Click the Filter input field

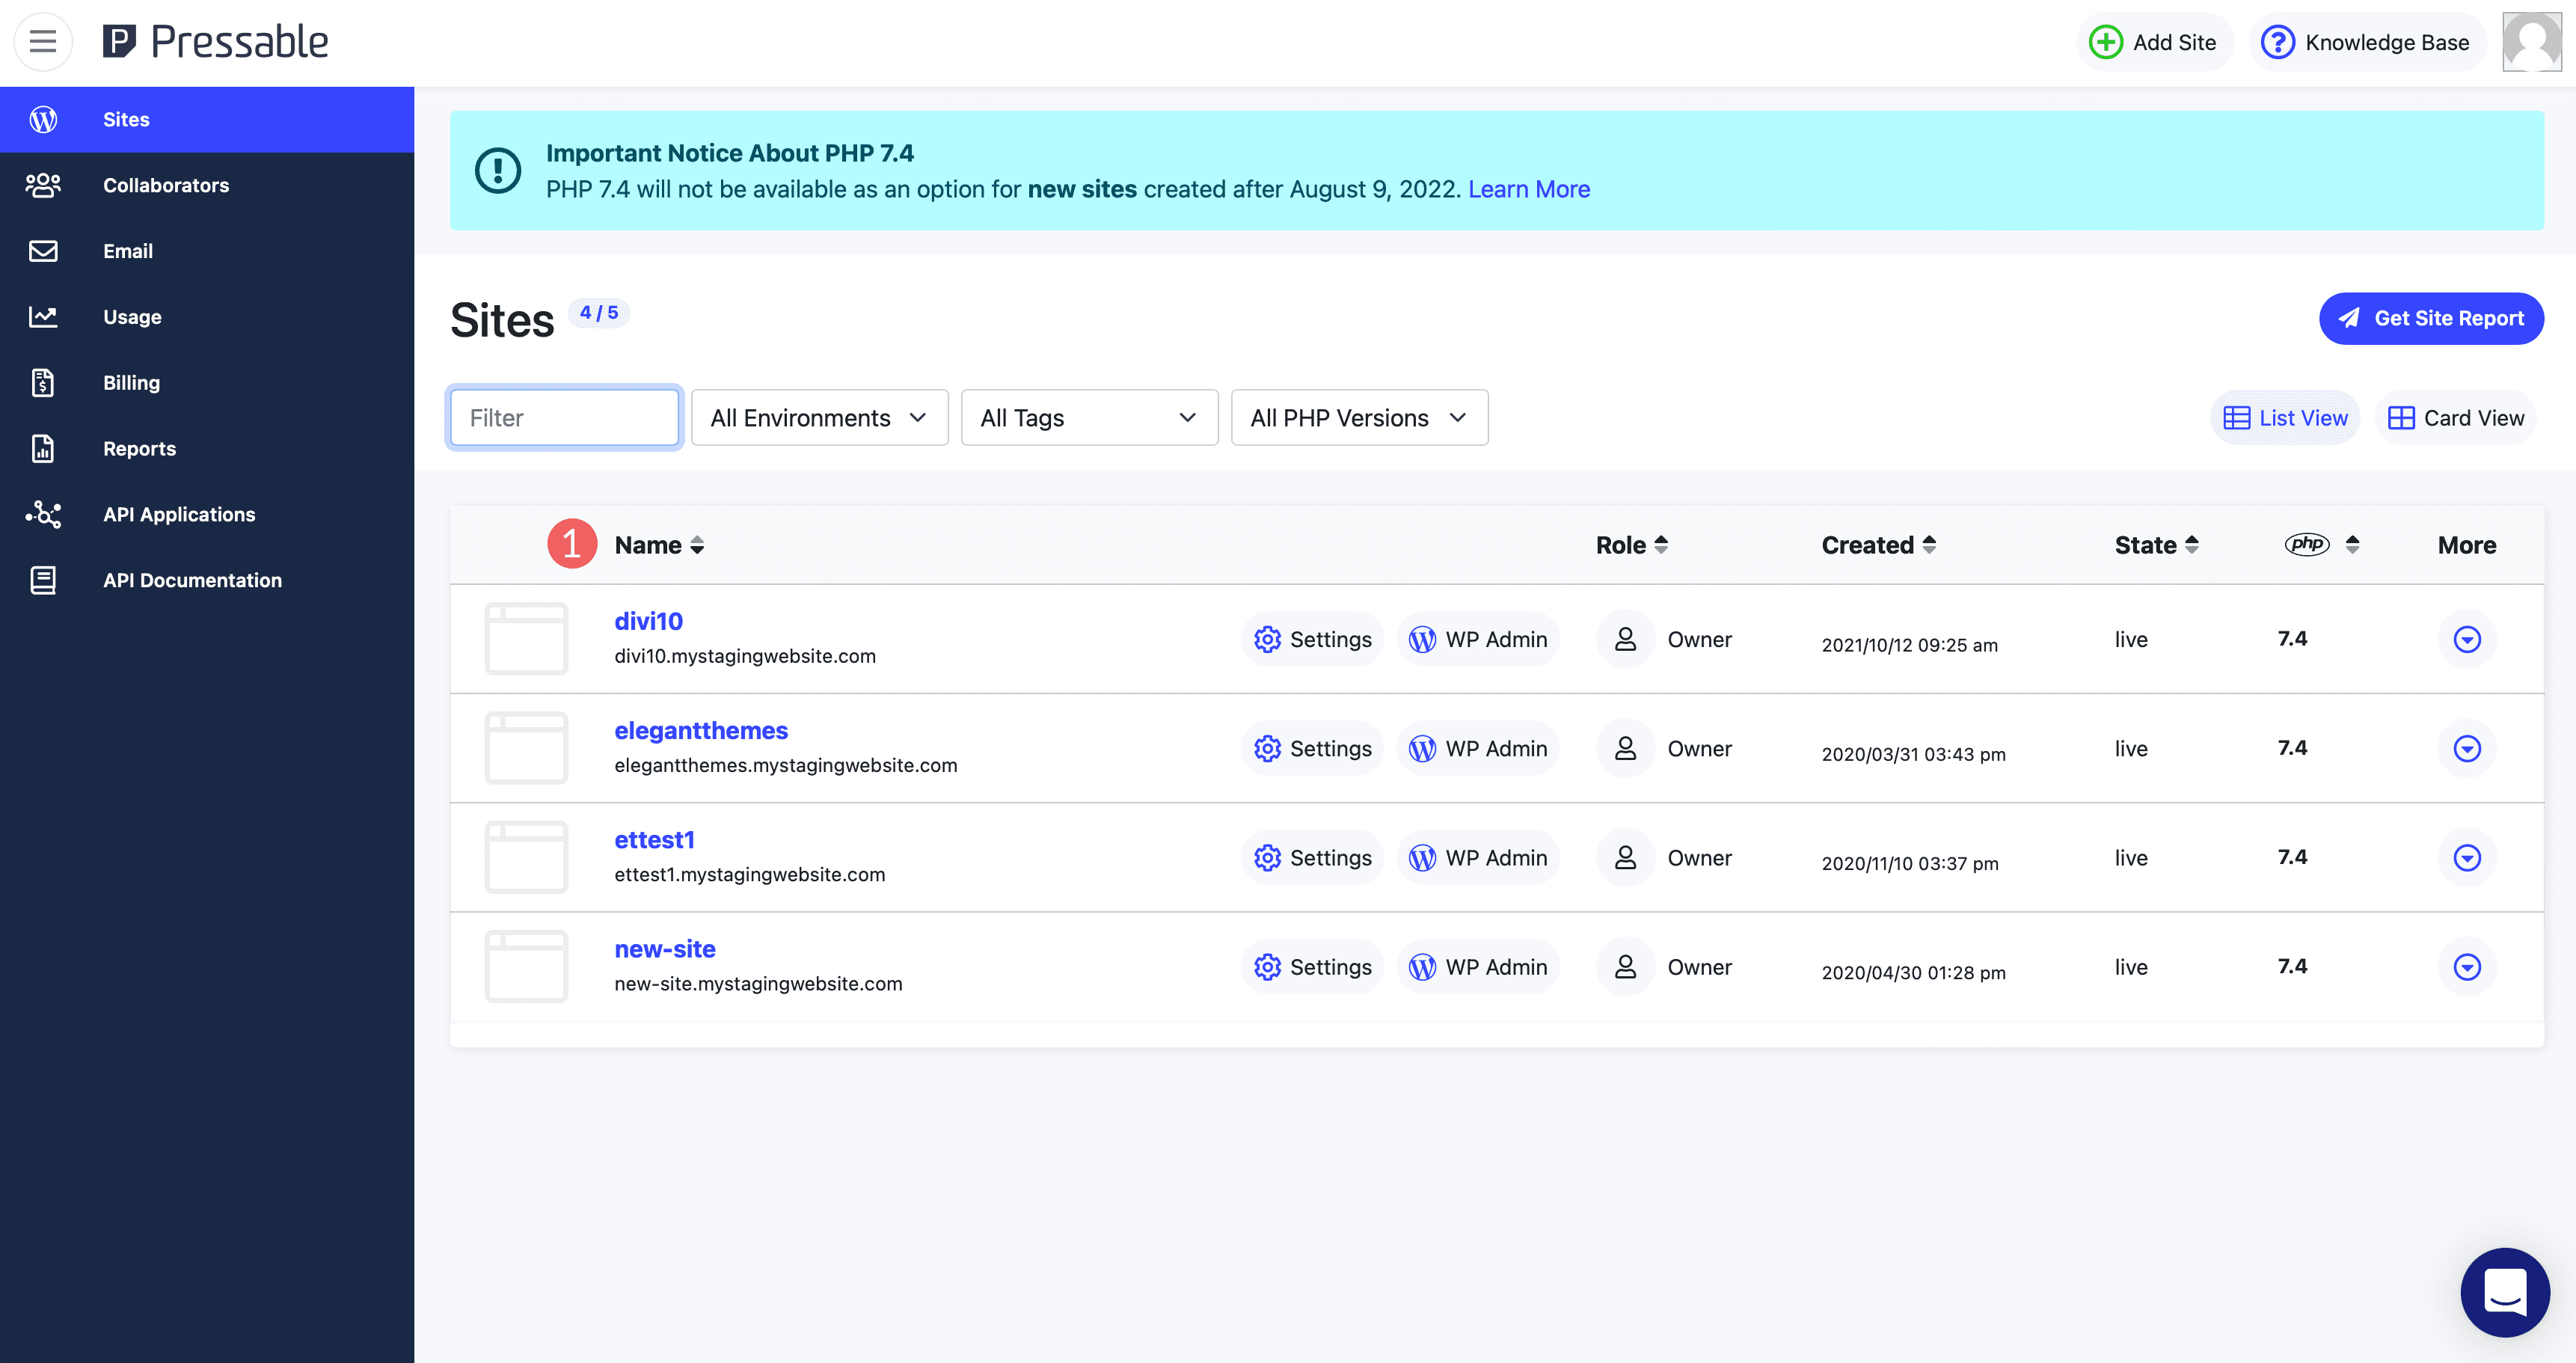pyautogui.click(x=564, y=417)
